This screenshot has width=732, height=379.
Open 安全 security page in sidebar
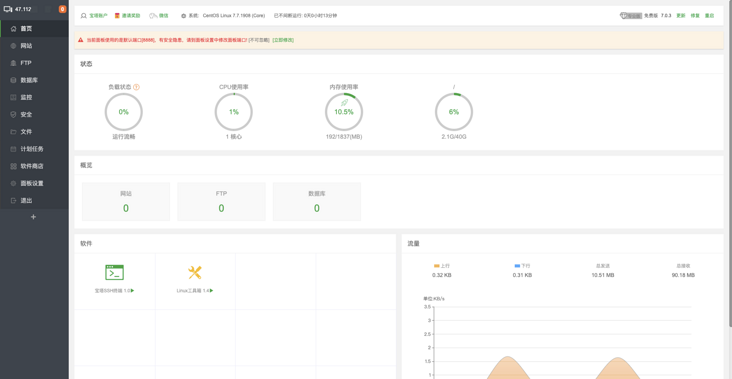34,114
